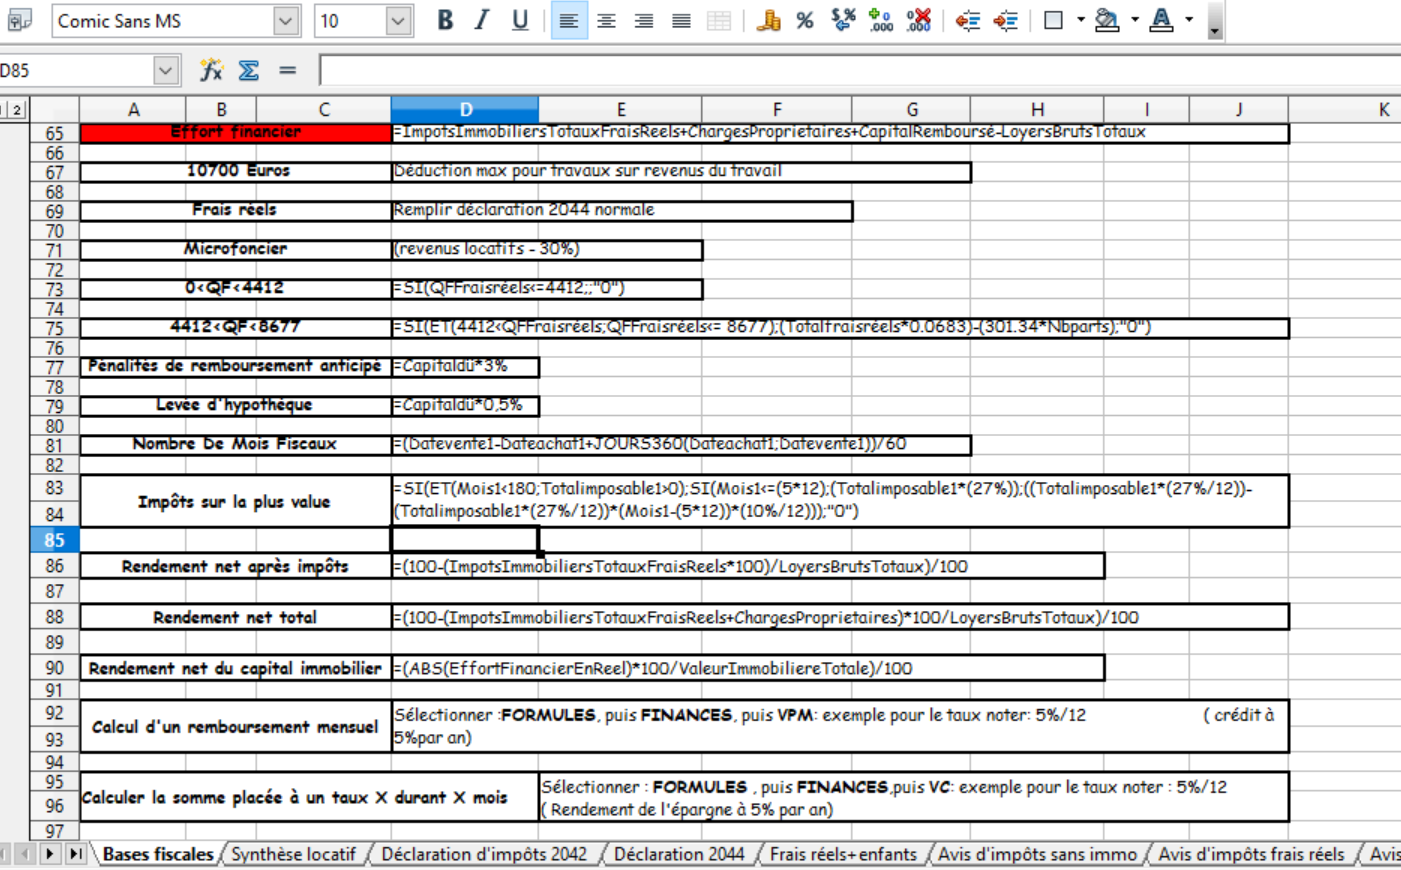
Task: Click the Remplir déclaration 2044 normale cell
Action: click(622, 211)
